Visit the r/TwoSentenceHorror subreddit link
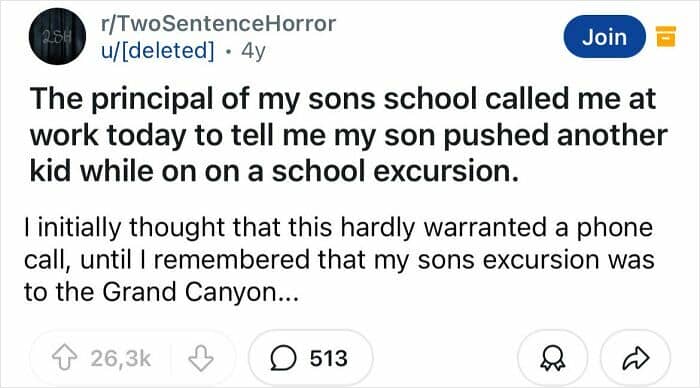The image size is (700, 388). tap(218, 23)
